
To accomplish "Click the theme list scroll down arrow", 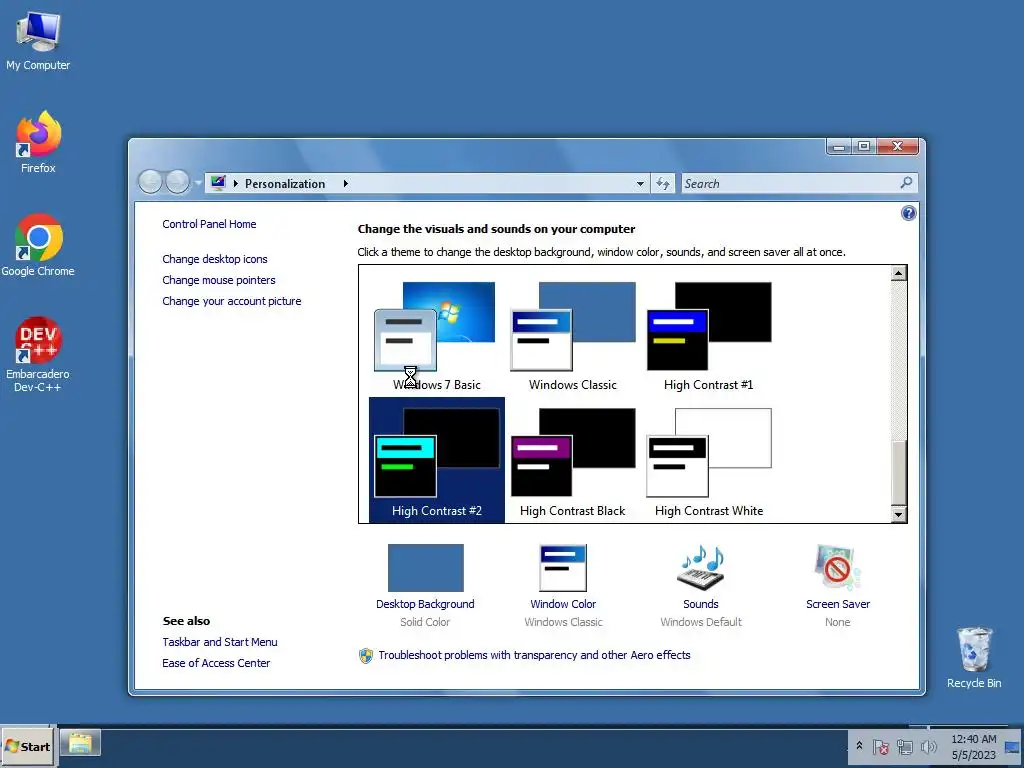I will pos(899,515).
